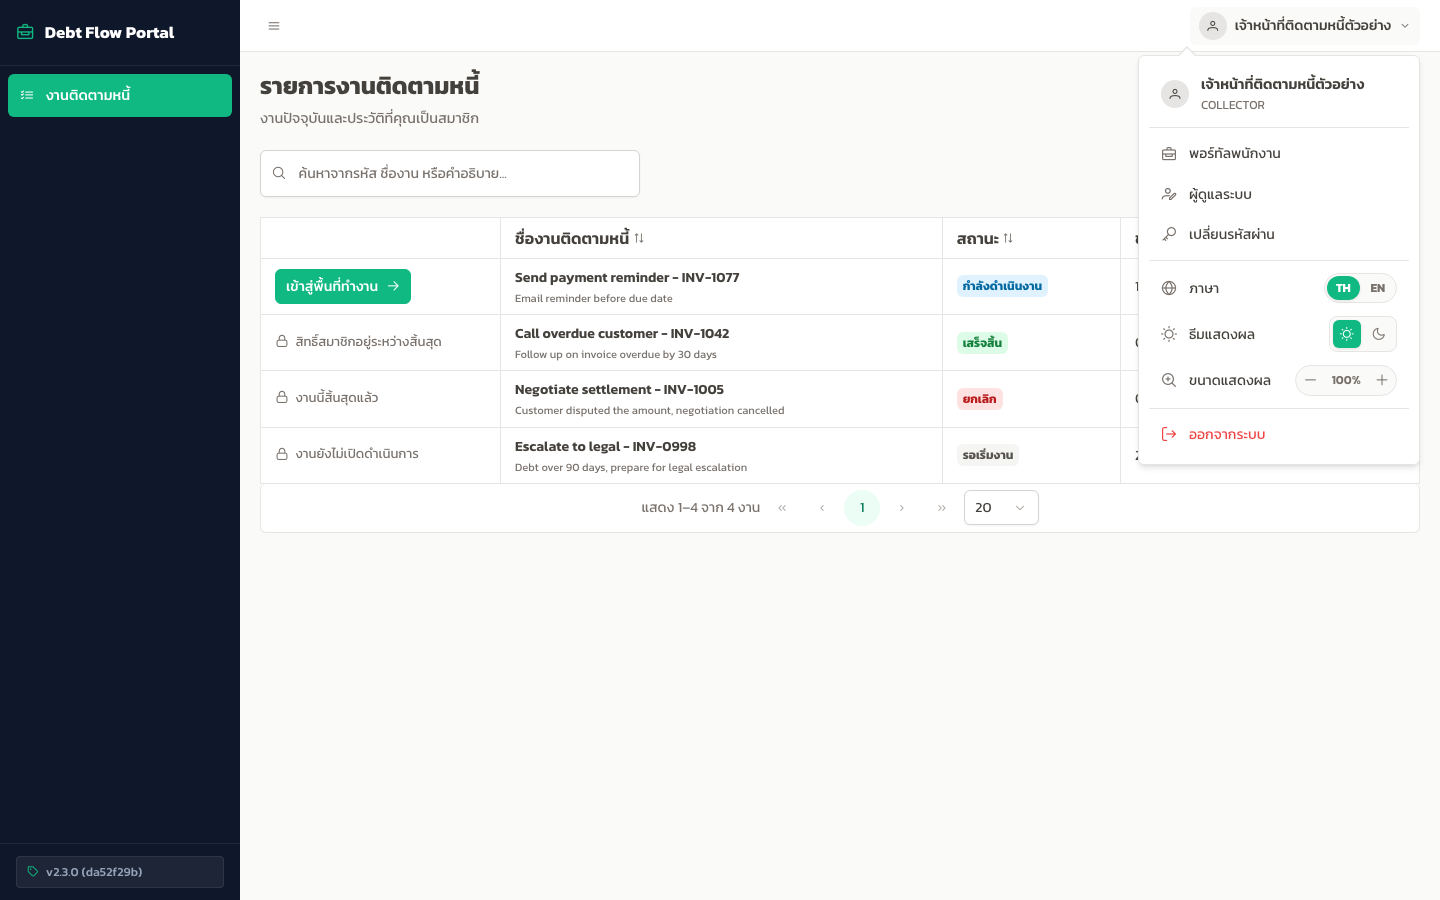Screen dimensions: 1440x900
Task: Open พอร์ทัลพนักงาน from the profile menu
Action: (x=1279, y=153)
